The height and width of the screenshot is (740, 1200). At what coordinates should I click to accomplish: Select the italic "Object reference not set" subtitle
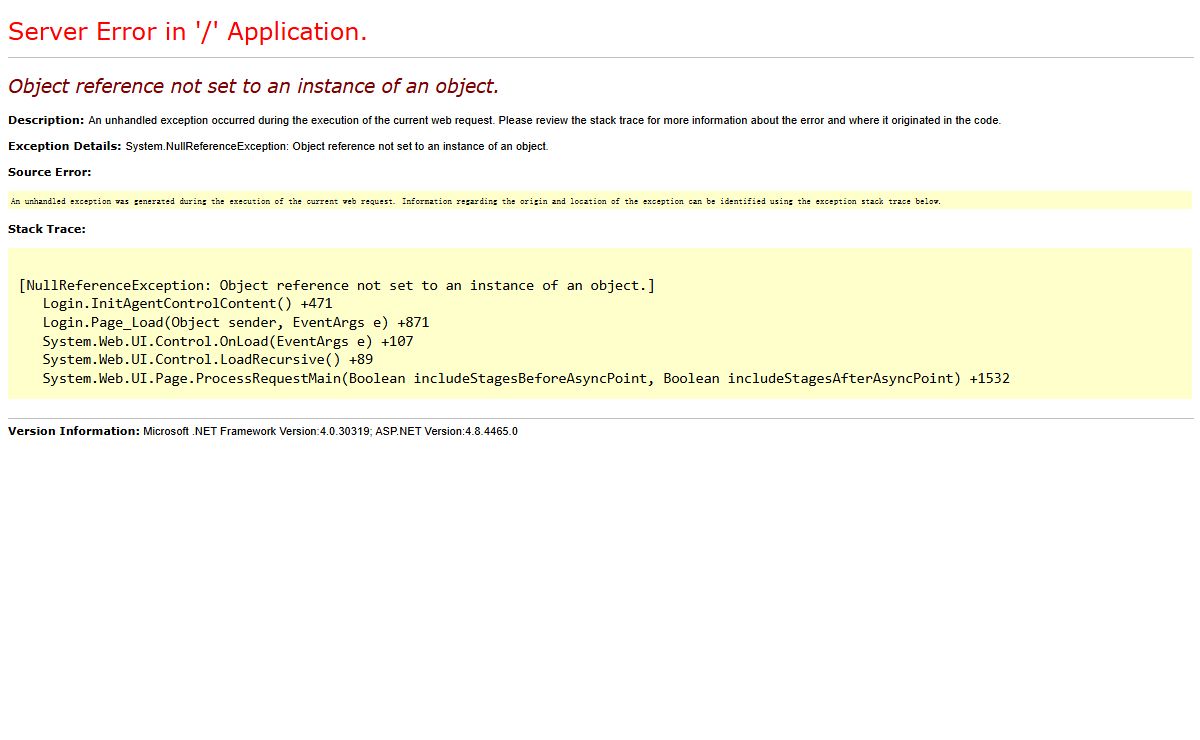pos(253,87)
